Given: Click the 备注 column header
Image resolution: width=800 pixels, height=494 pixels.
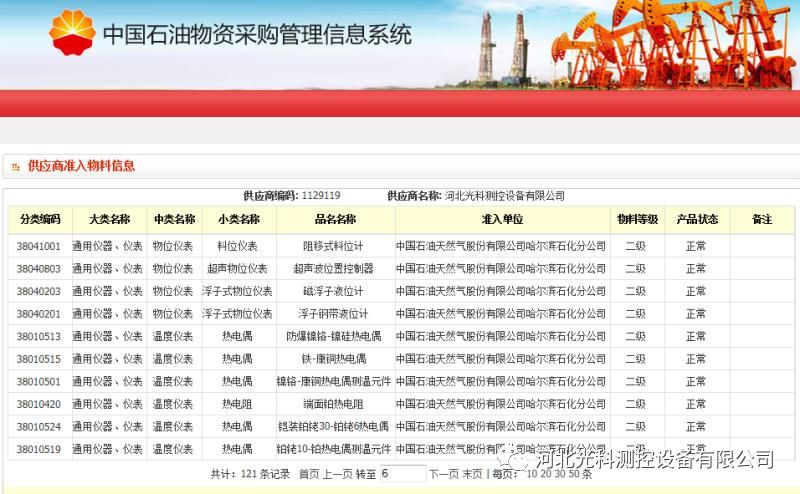Looking at the screenshot, I should point(762,219).
